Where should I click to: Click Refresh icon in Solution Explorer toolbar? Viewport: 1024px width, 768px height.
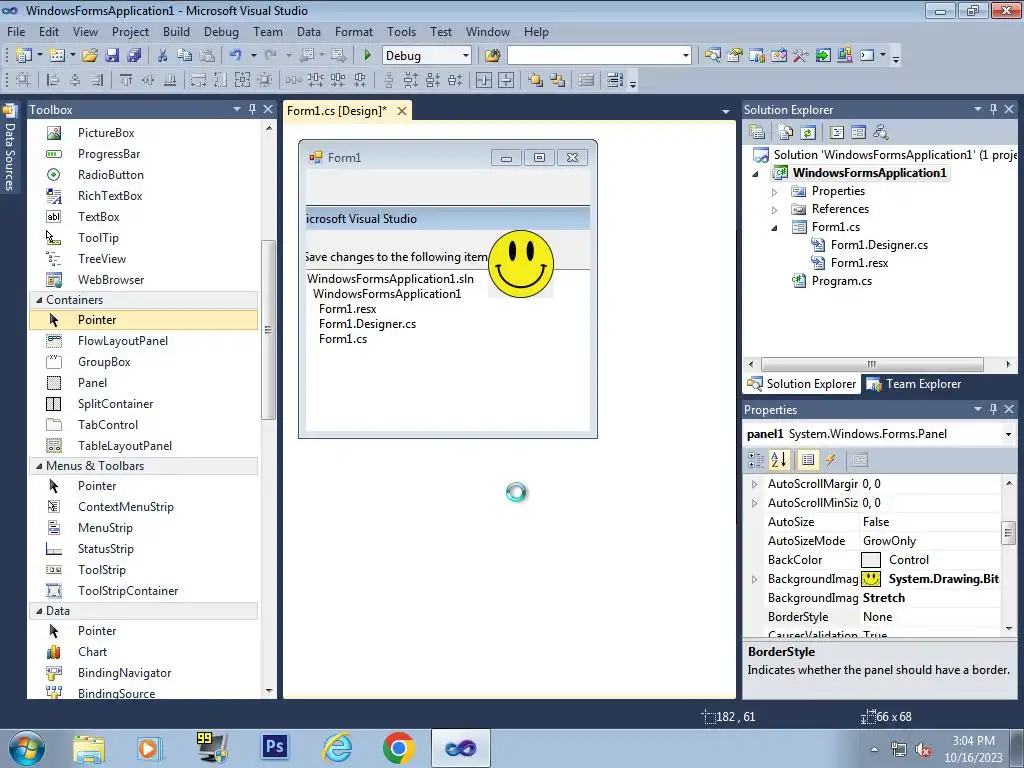coord(808,133)
